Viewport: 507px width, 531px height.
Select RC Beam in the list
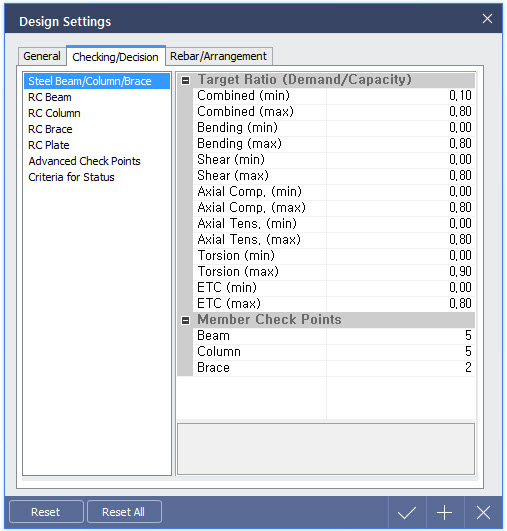(x=97, y=97)
